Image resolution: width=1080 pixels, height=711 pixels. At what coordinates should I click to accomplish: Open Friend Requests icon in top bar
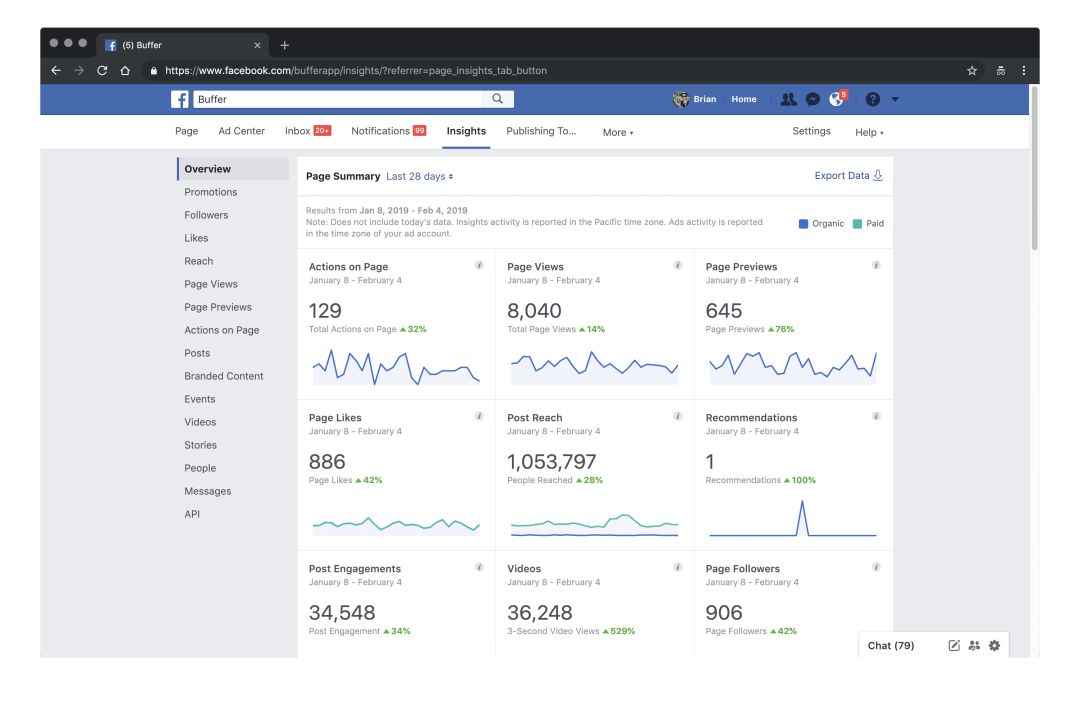click(x=788, y=99)
